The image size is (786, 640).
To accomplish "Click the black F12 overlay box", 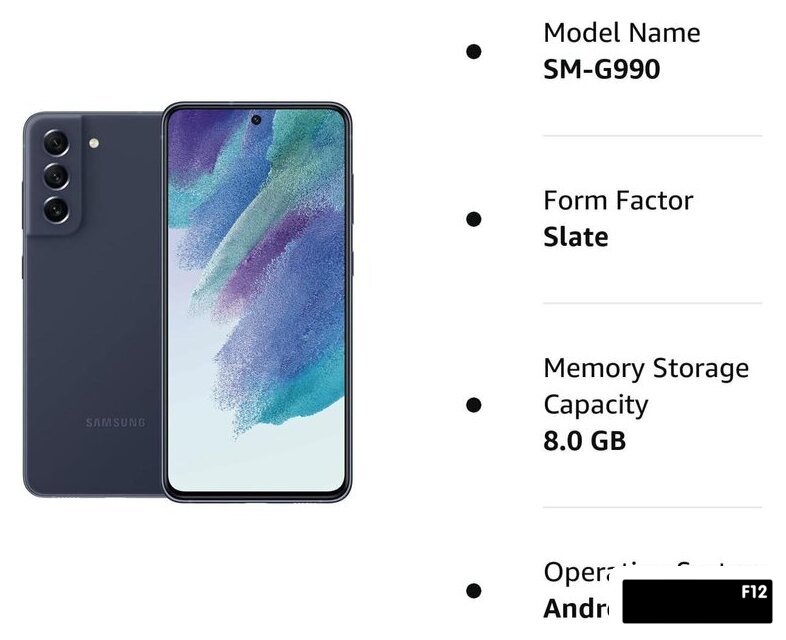I will coord(697,601).
